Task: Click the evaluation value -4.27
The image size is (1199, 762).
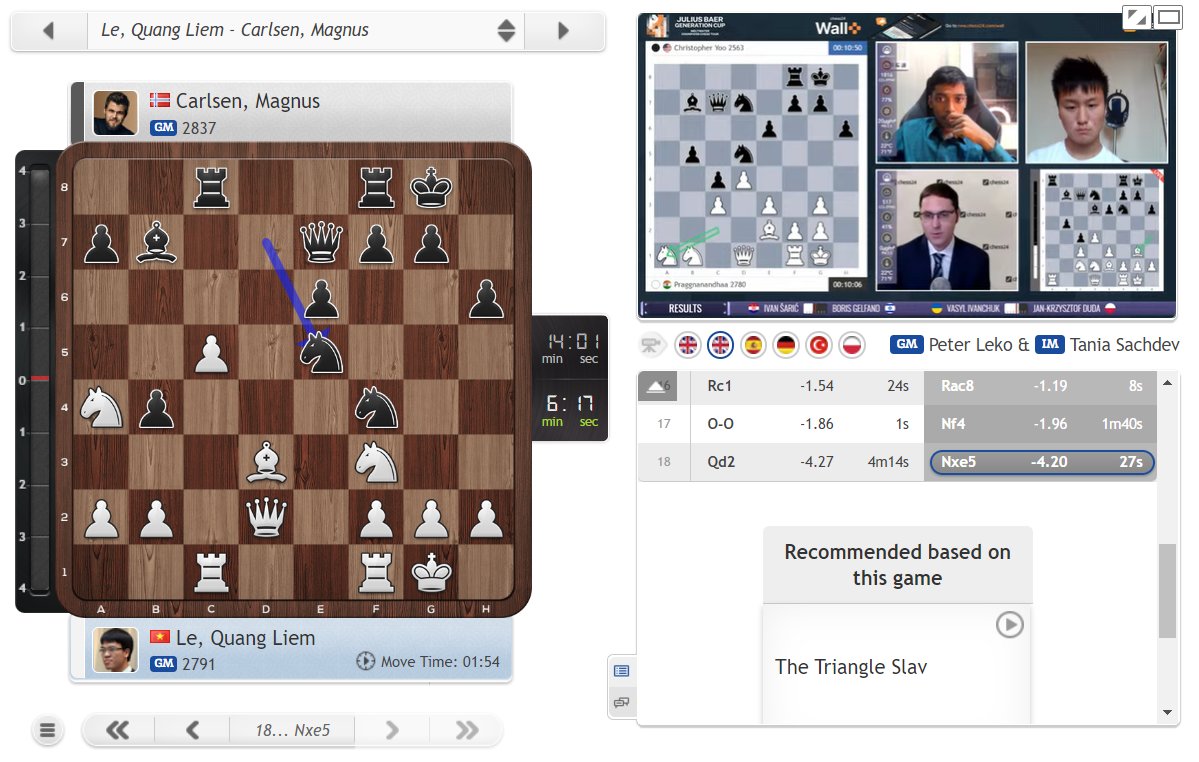Action: (817, 462)
